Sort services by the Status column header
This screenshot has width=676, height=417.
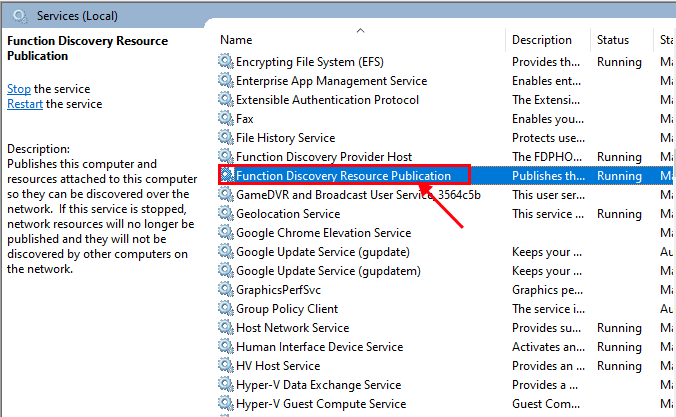[x=613, y=40]
